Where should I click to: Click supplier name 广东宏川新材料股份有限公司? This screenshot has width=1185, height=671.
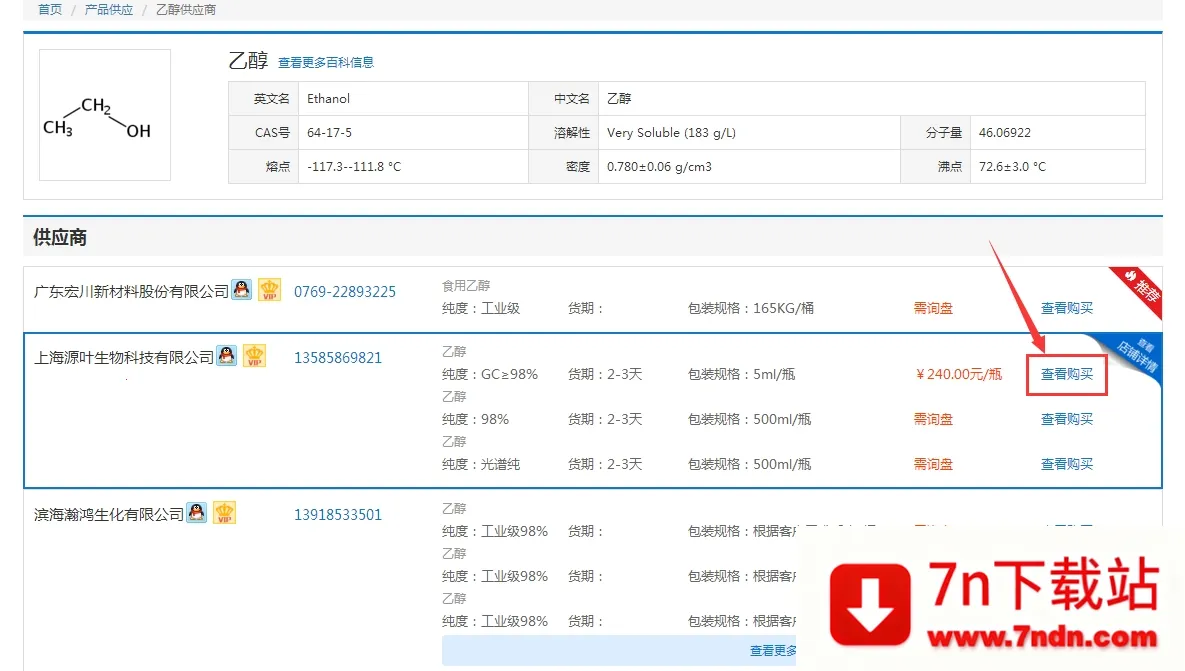(131, 292)
